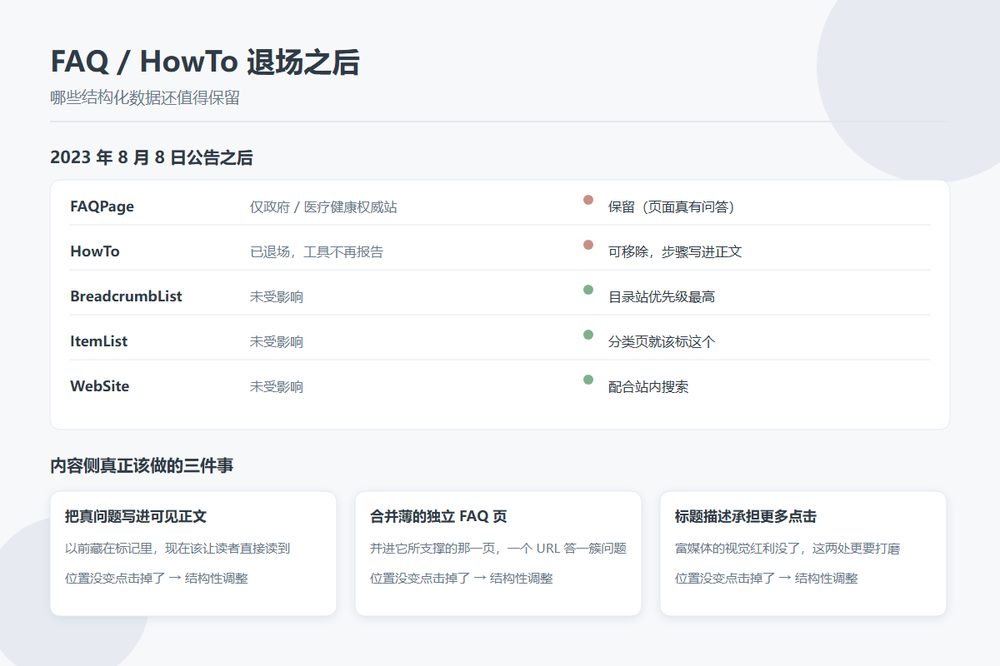
Task: Click the 'ItemList' row label
Action: 98,341
